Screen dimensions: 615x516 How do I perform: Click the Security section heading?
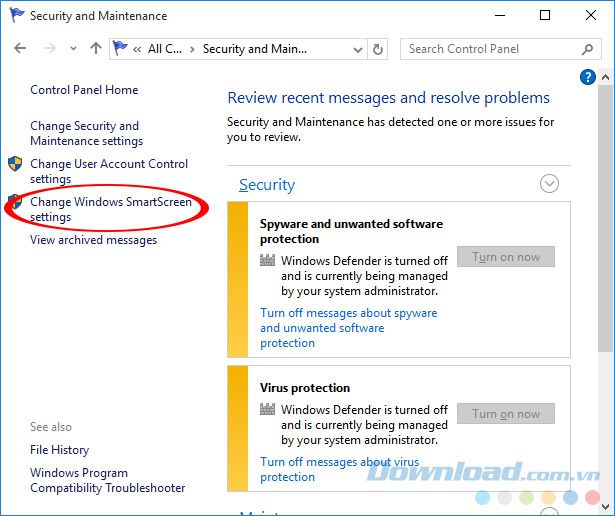[267, 185]
